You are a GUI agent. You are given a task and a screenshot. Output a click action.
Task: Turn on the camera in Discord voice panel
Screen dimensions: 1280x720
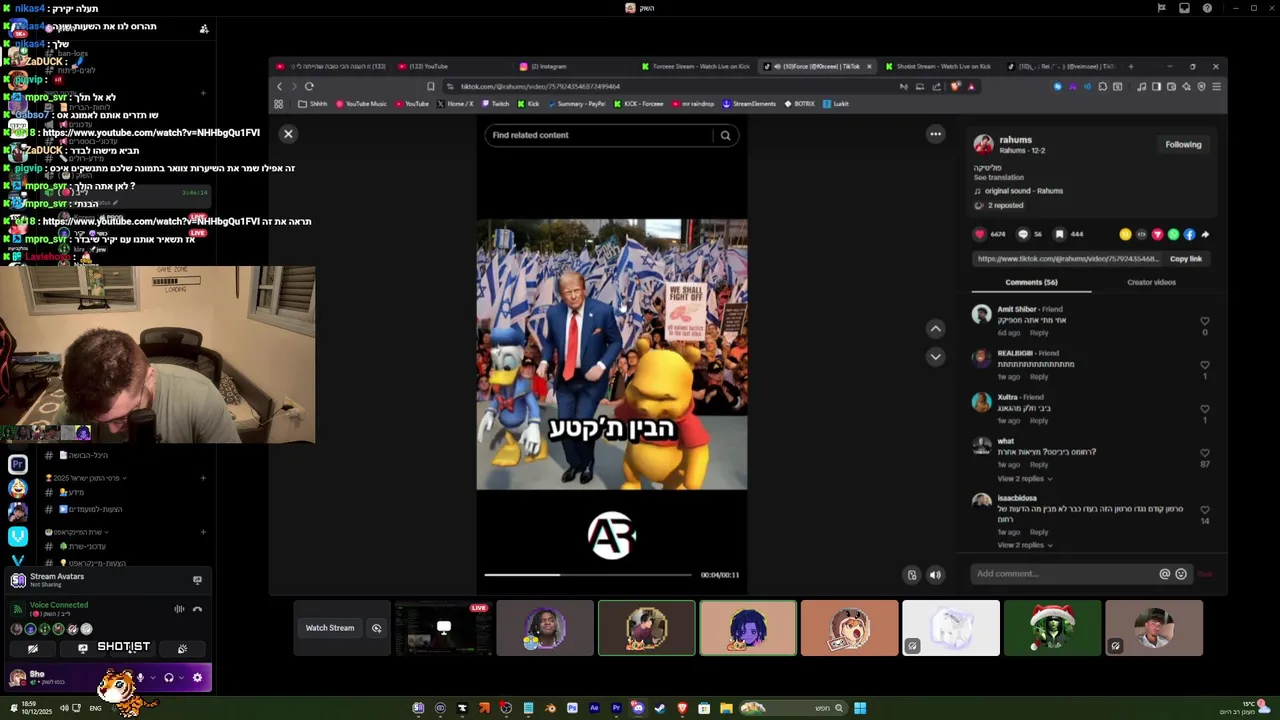tap(33, 648)
